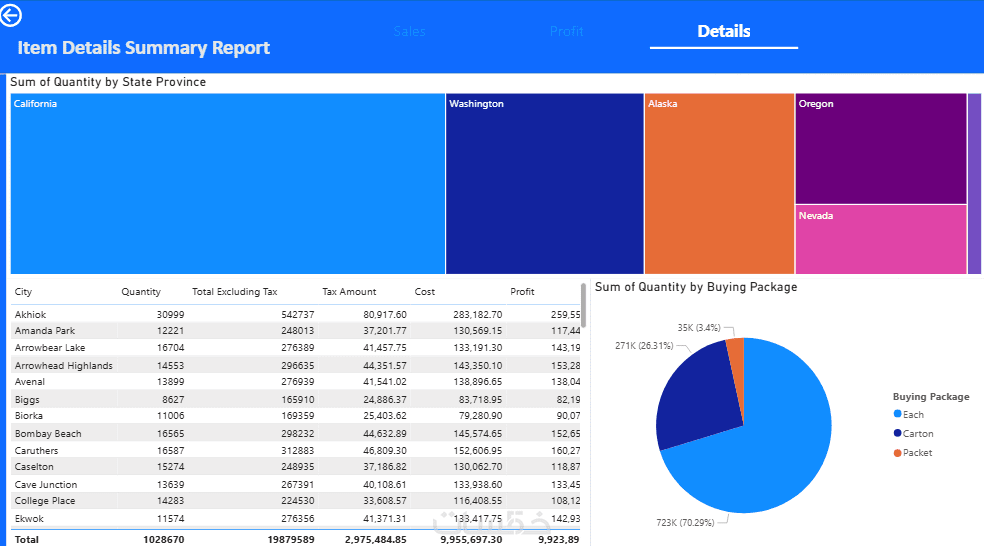The width and height of the screenshot is (984, 546).
Task: Click the cost value '283,182.70'
Action: point(477,314)
